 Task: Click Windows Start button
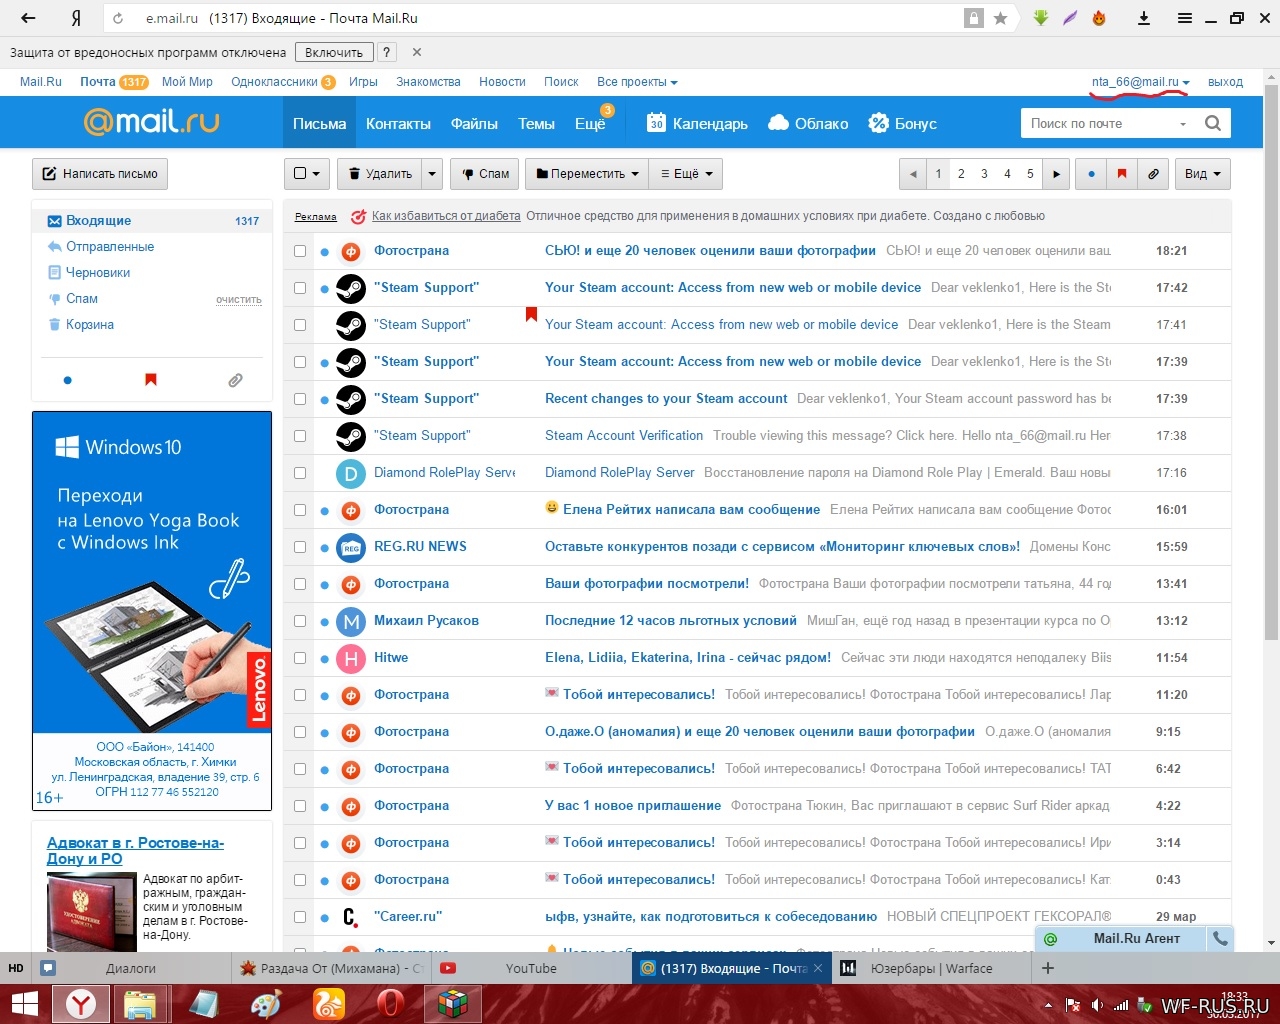[x=24, y=1003]
